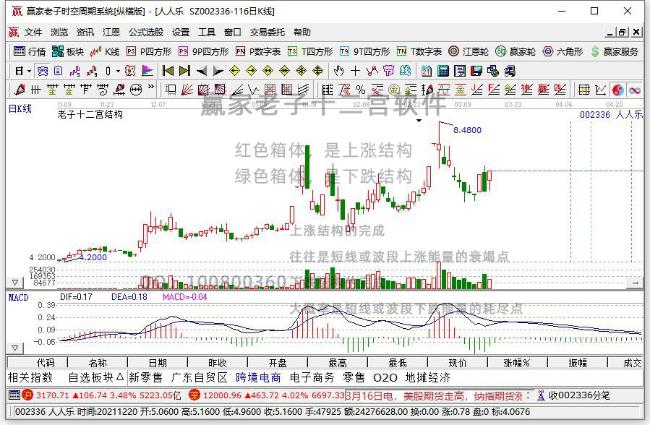Jump to first bar with |◀ button
The image size is (650, 425).
pos(168,71)
